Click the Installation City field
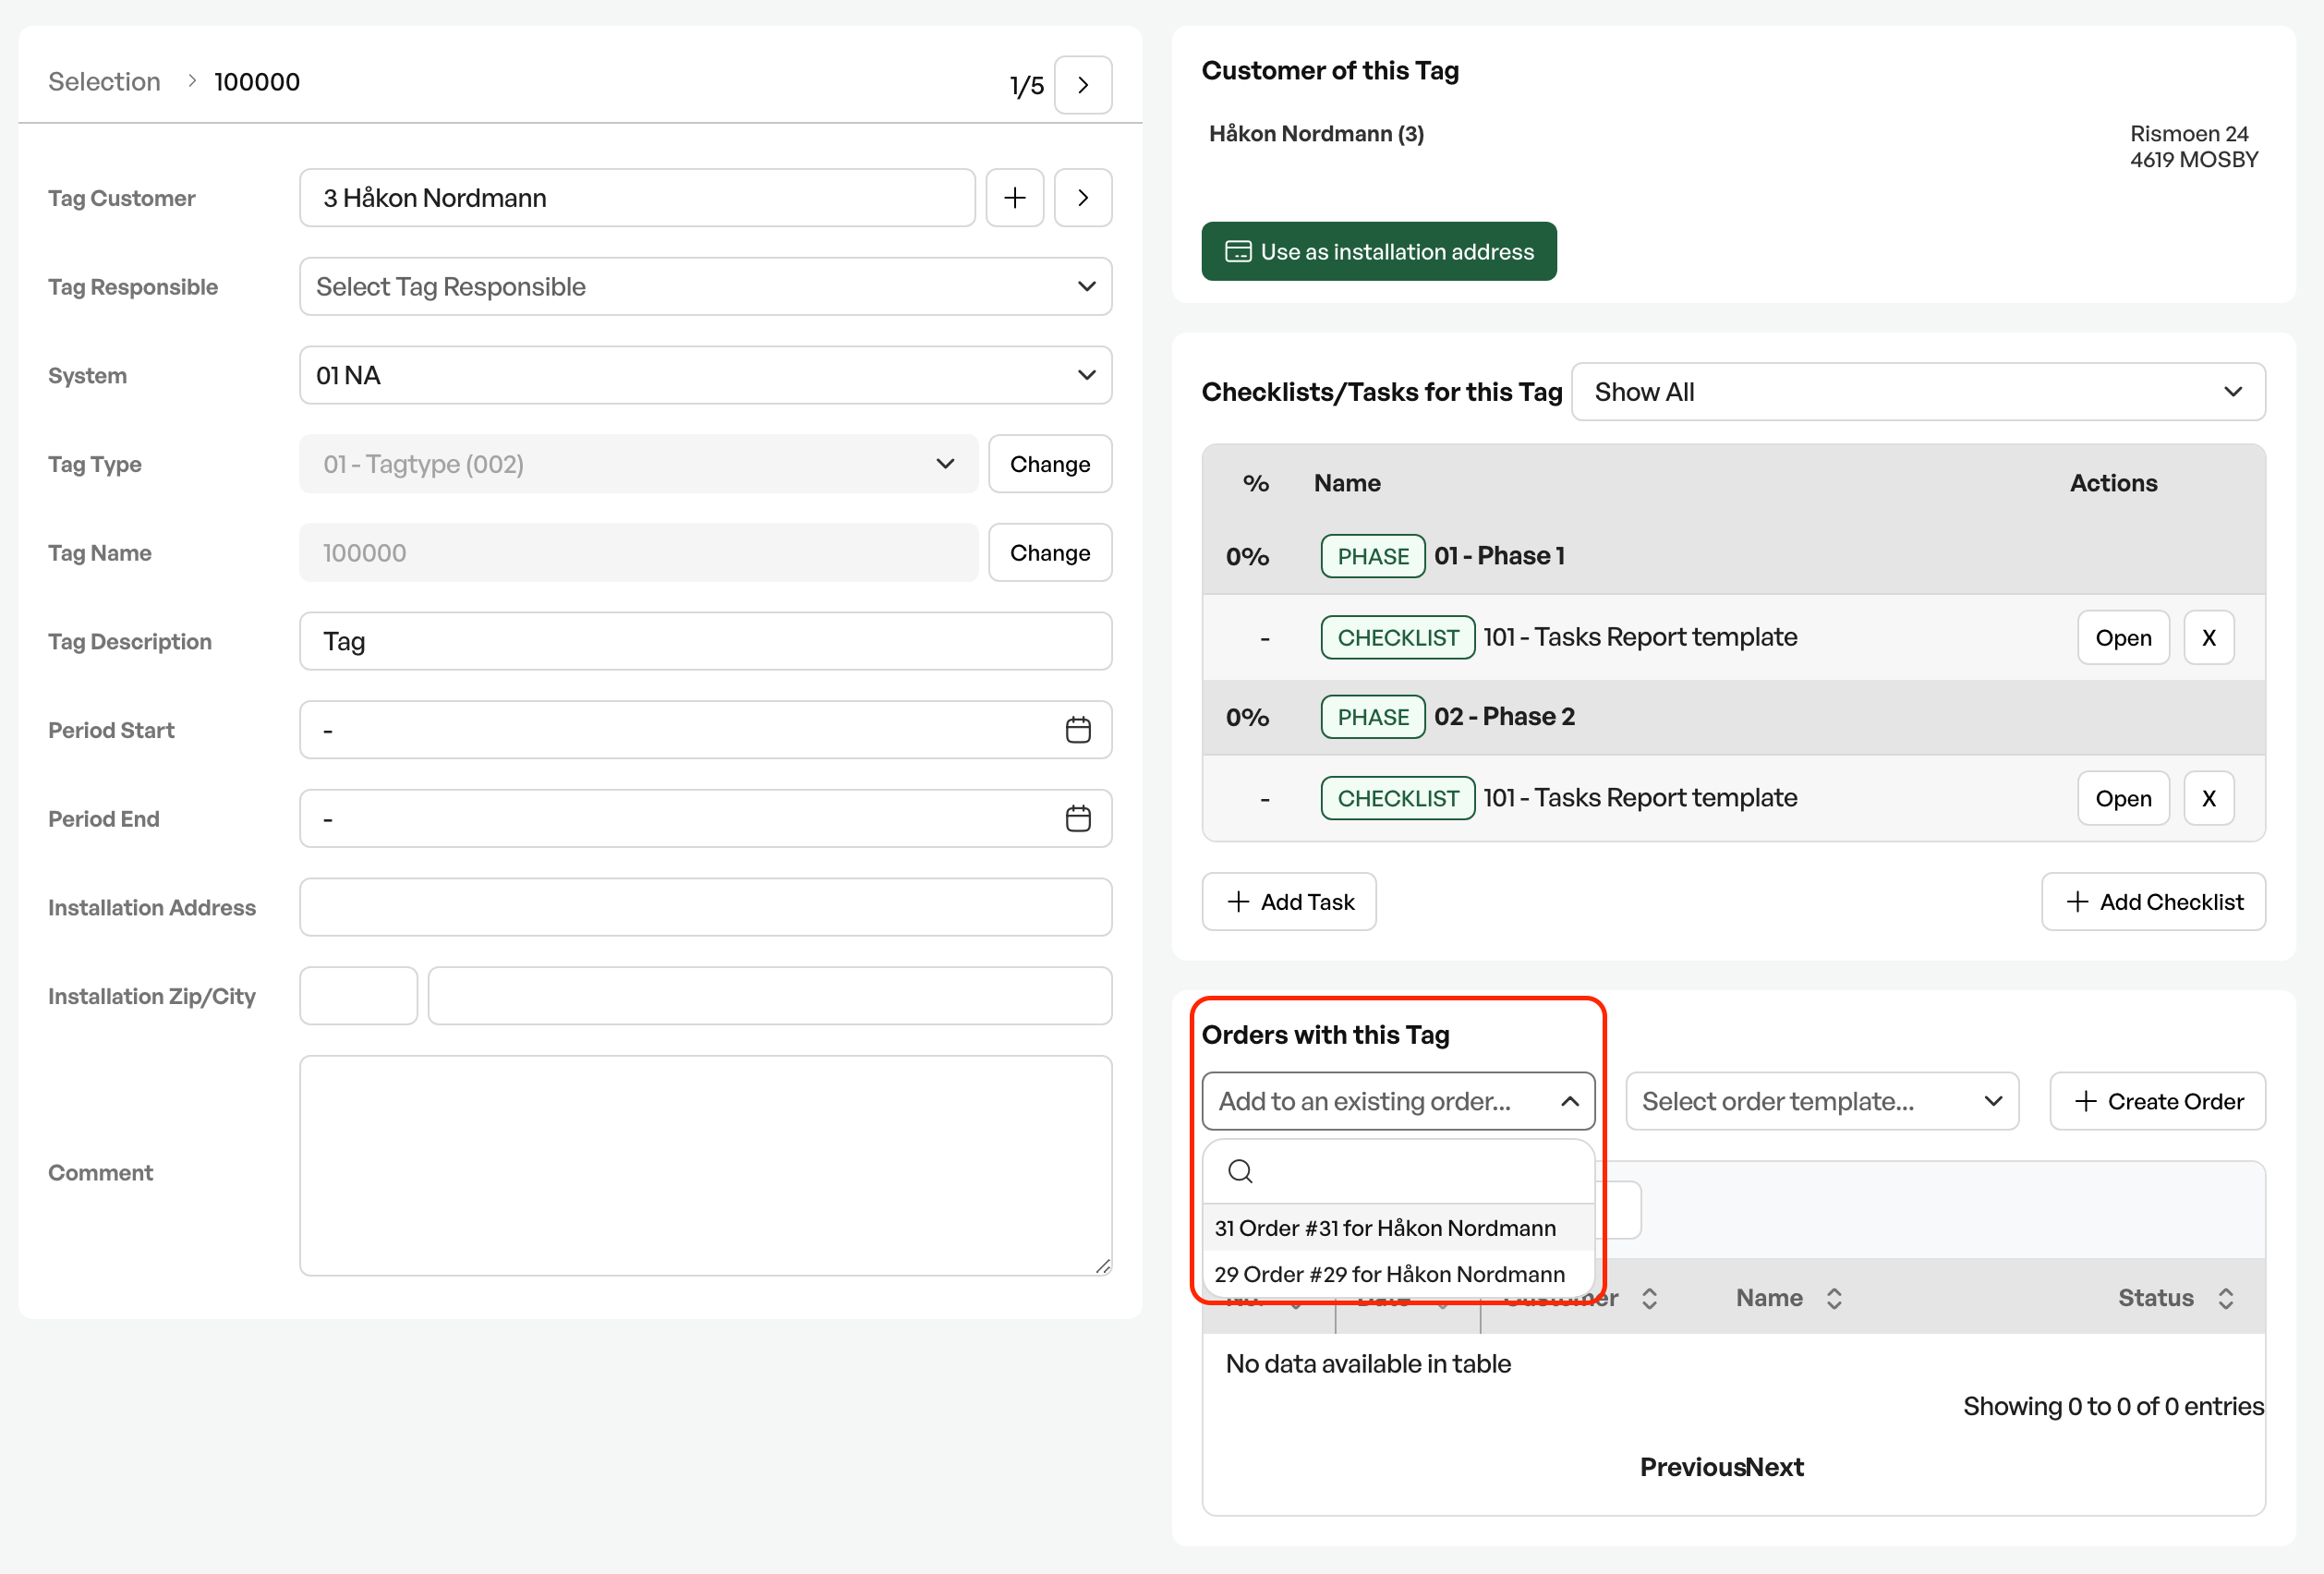The image size is (2324, 1574). [770, 996]
